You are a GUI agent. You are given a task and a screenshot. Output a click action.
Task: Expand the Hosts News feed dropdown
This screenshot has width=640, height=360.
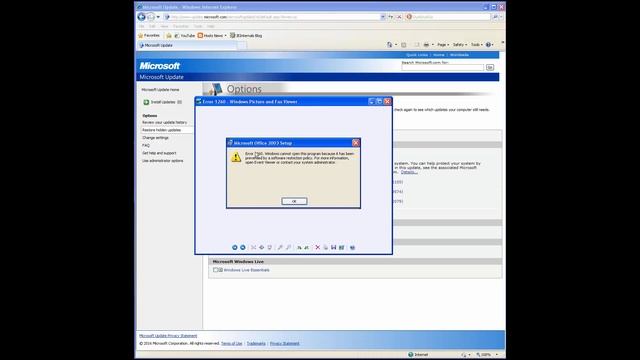pos(225,36)
